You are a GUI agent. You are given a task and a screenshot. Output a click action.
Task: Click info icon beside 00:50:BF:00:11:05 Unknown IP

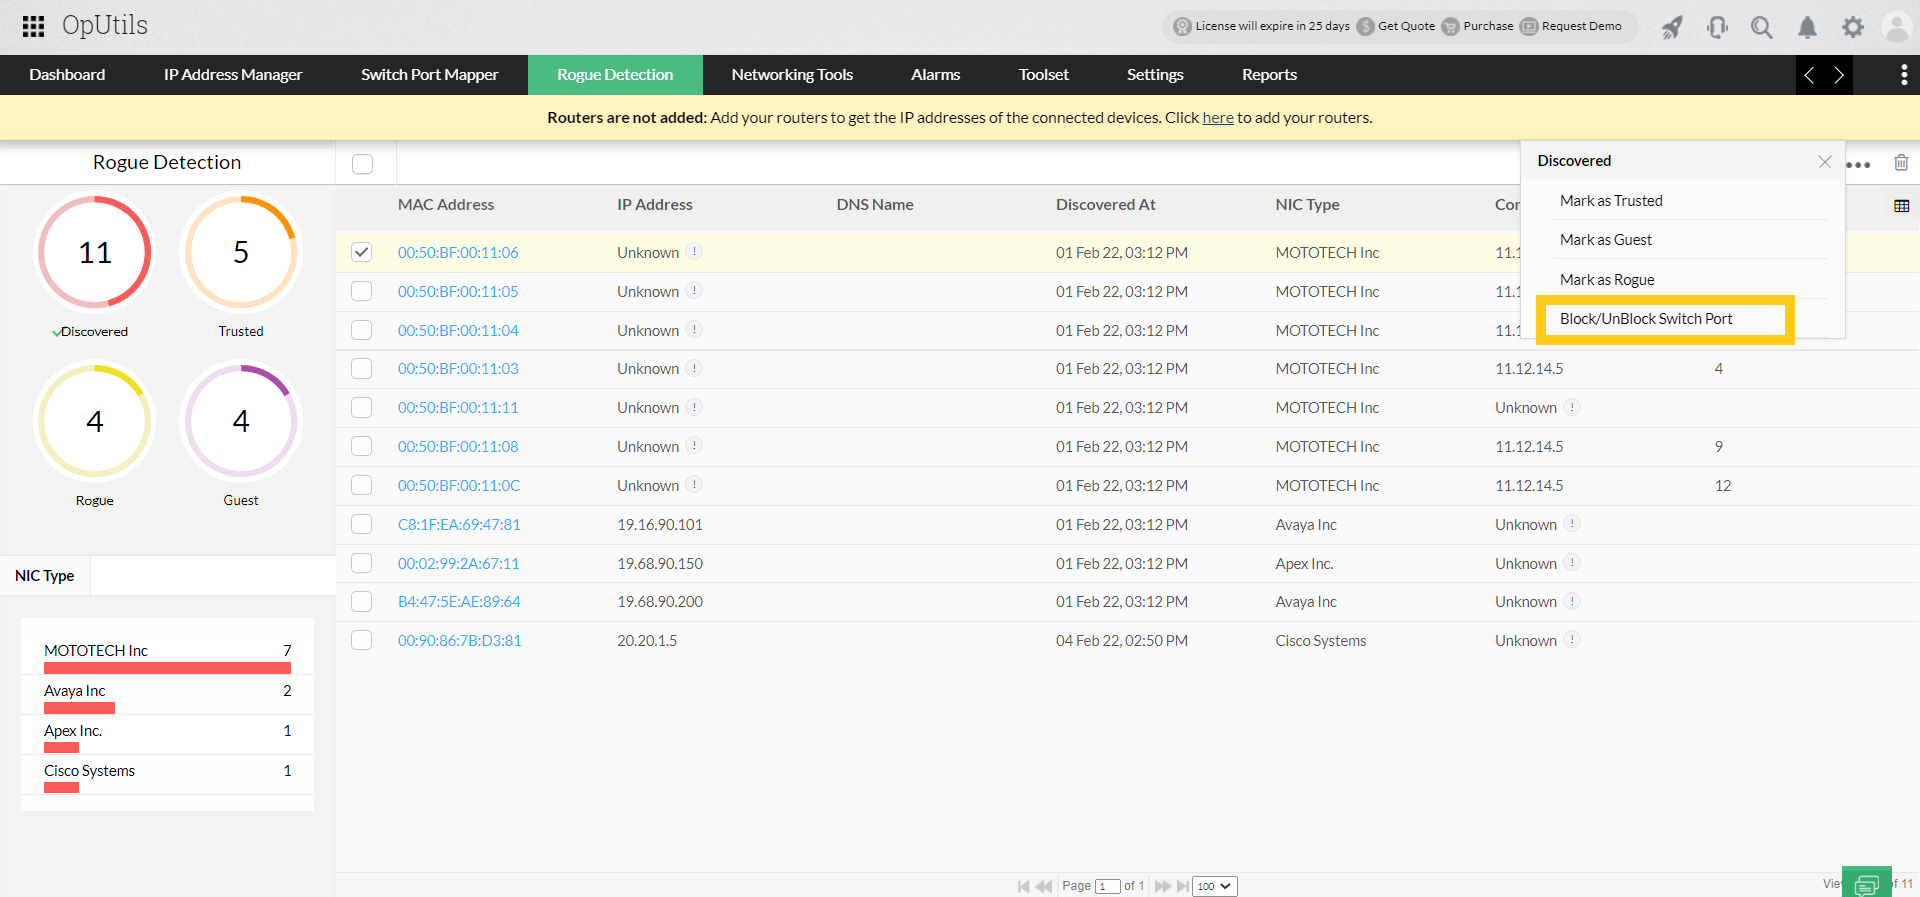click(x=694, y=291)
